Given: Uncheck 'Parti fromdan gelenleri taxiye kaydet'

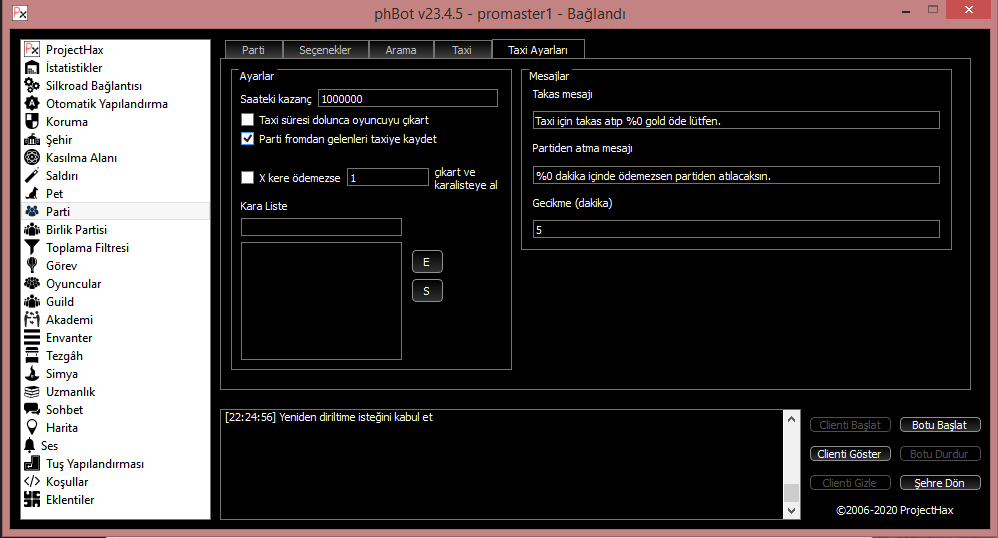Looking at the screenshot, I should [248, 140].
